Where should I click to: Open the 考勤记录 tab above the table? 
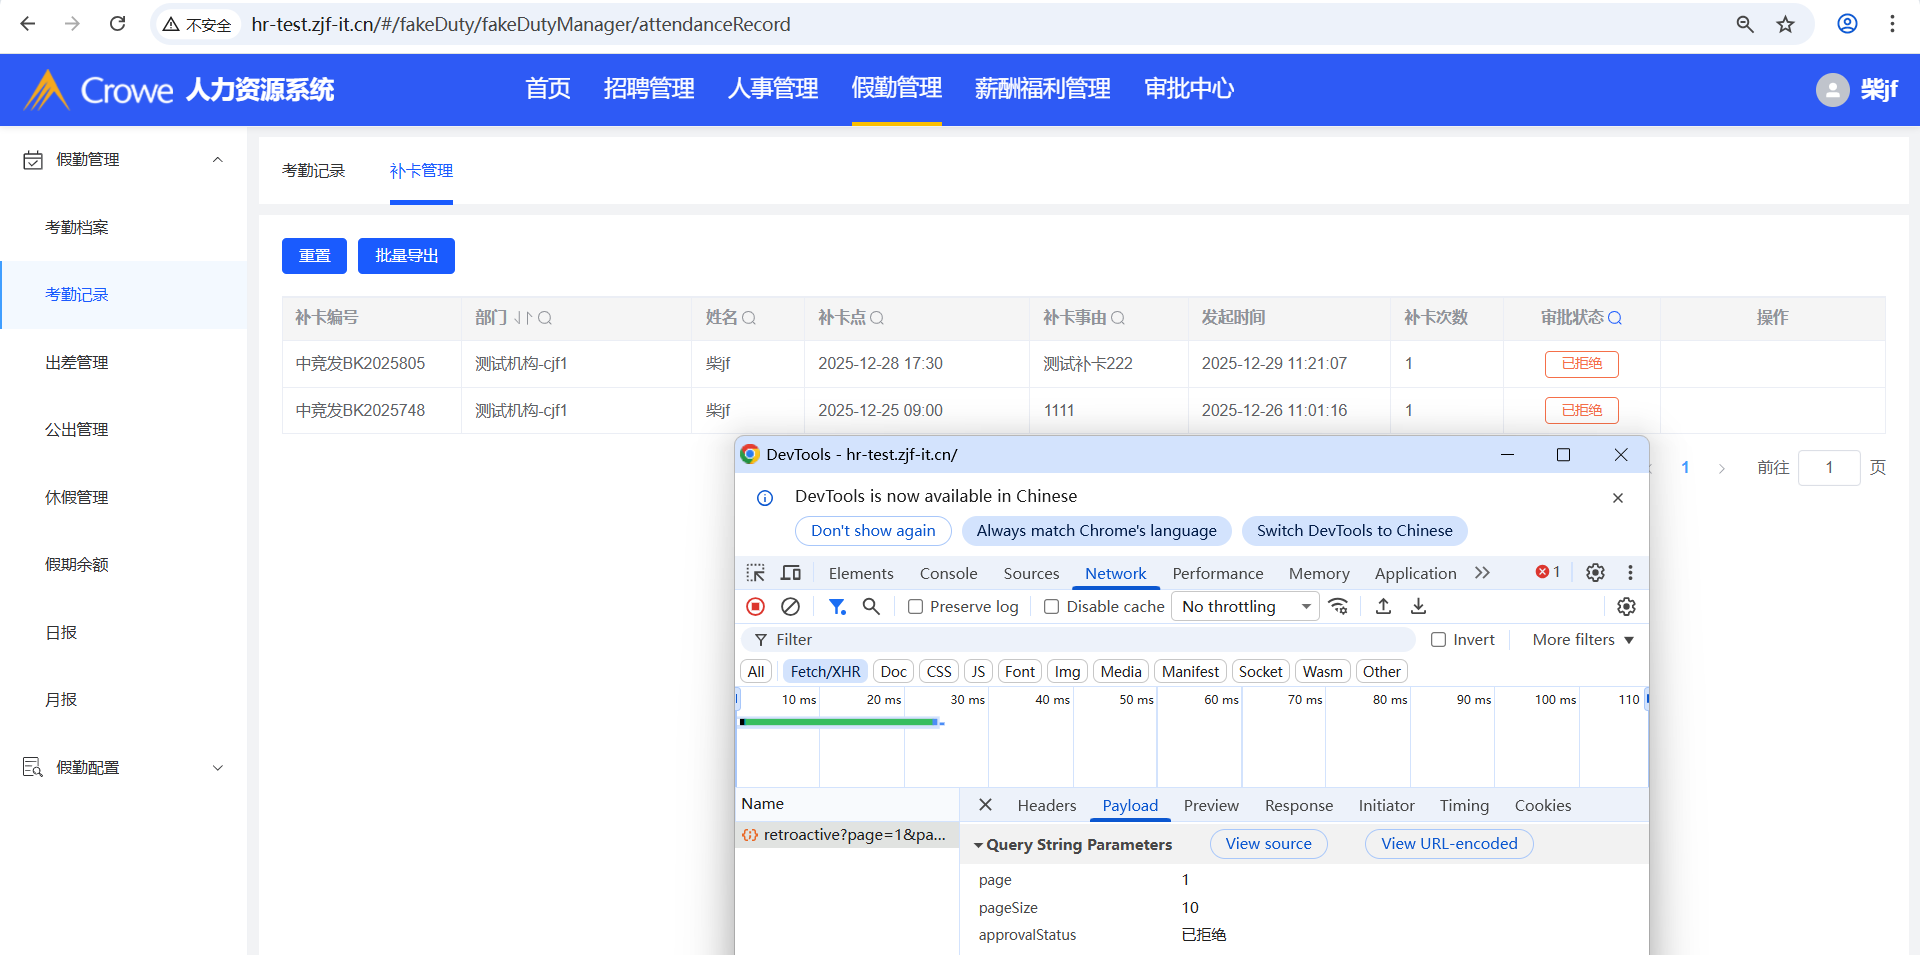[x=313, y=171]
